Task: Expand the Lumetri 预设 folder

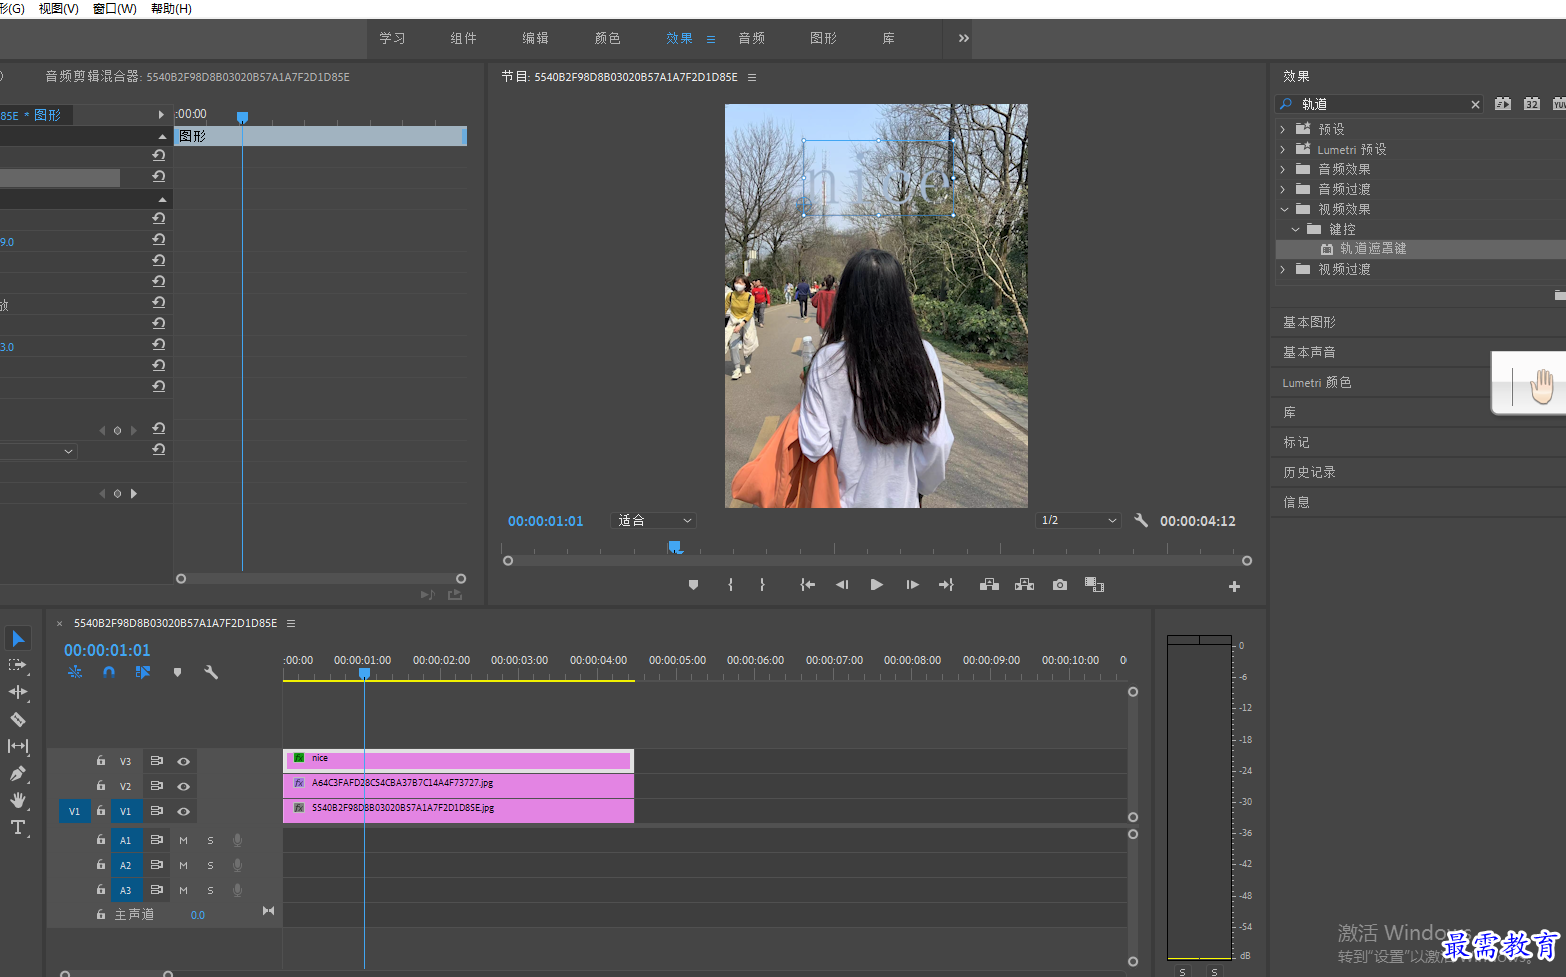Action: coord(1283,149)
